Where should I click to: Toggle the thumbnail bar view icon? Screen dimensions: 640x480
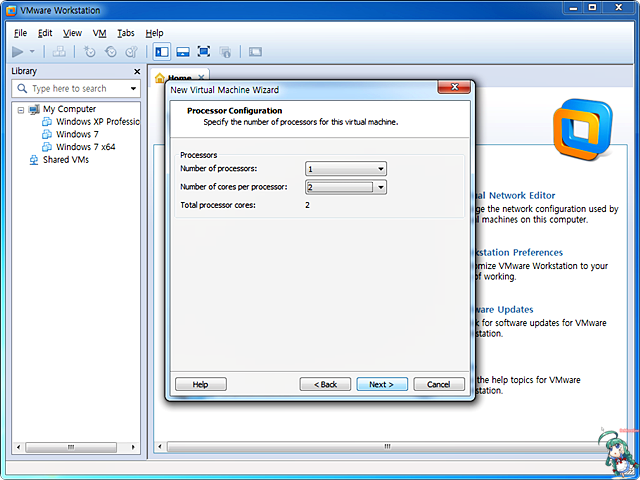(183, 52)
